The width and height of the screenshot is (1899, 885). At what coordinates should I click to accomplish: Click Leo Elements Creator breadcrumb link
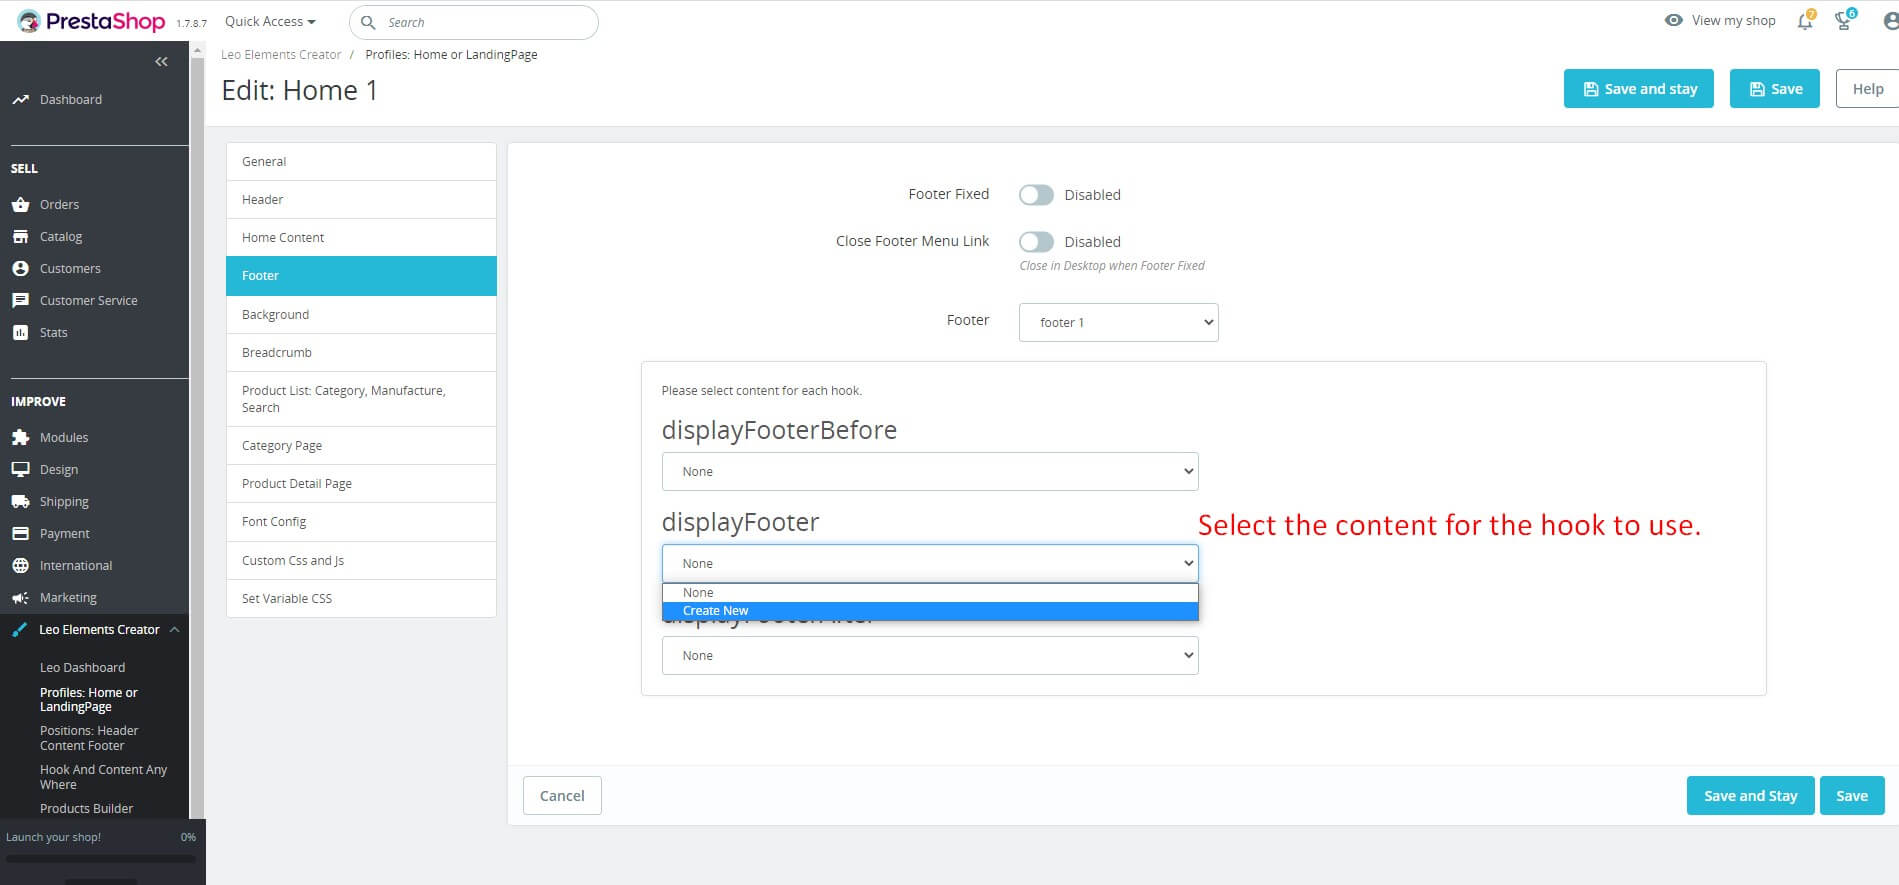tap(281, 55)
